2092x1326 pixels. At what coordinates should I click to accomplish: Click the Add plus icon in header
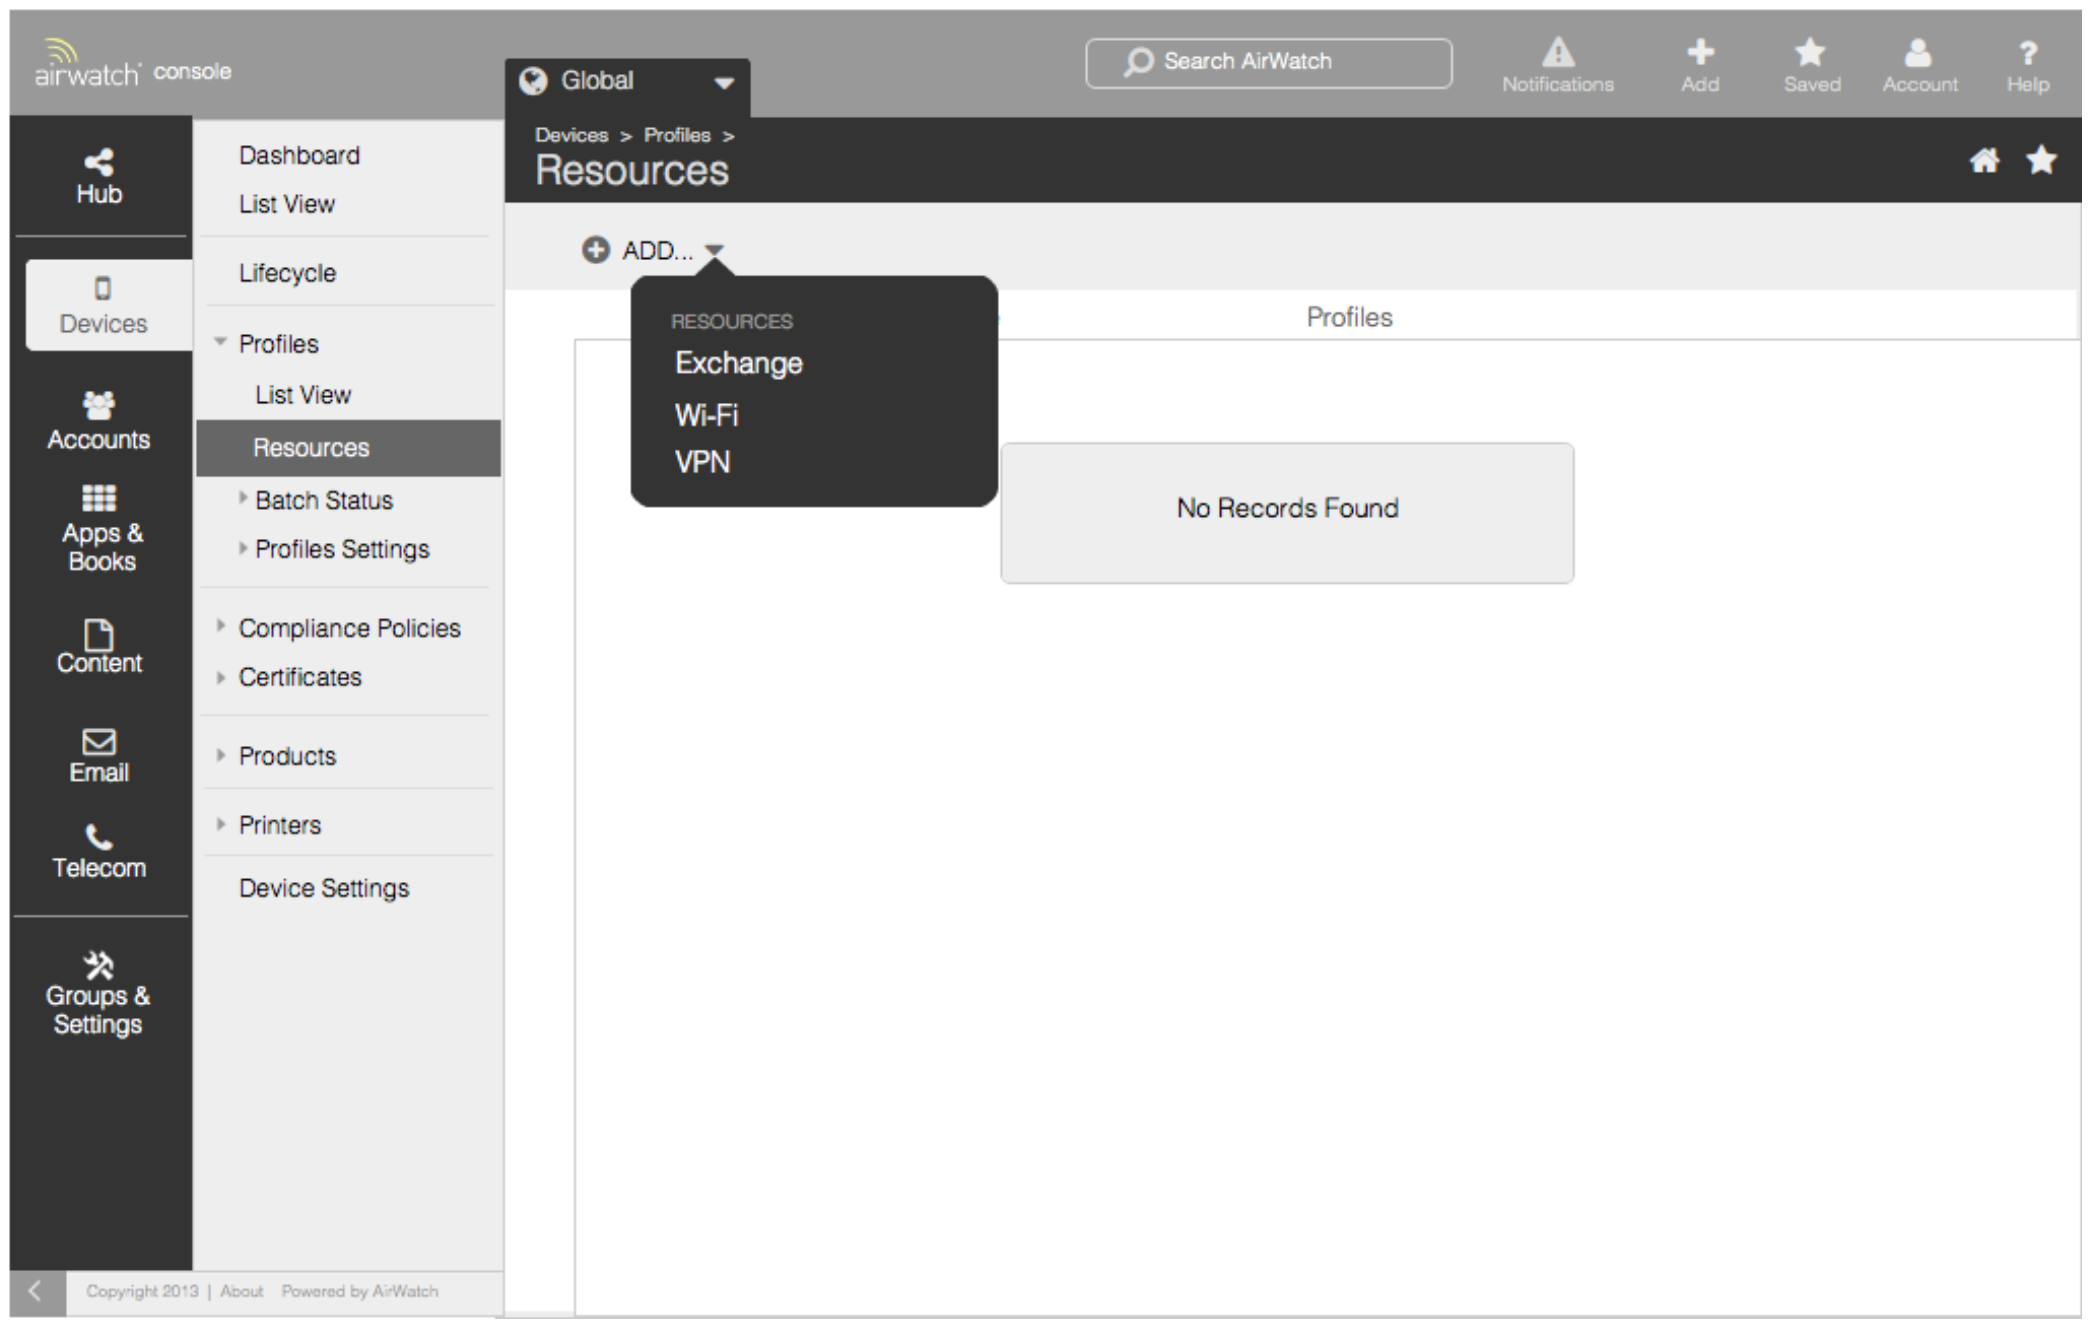[x=1700, y=51]
